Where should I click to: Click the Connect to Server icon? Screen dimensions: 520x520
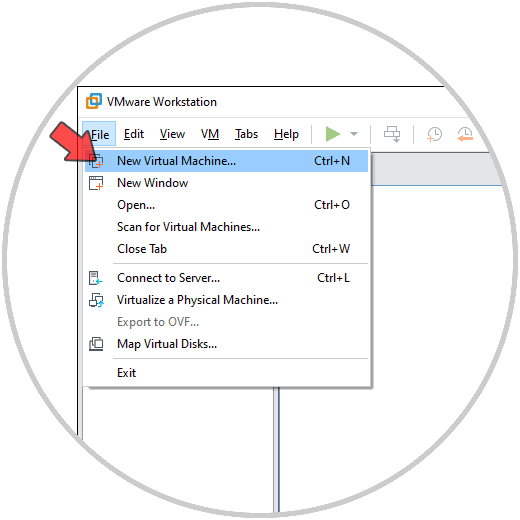click(96, 278)
